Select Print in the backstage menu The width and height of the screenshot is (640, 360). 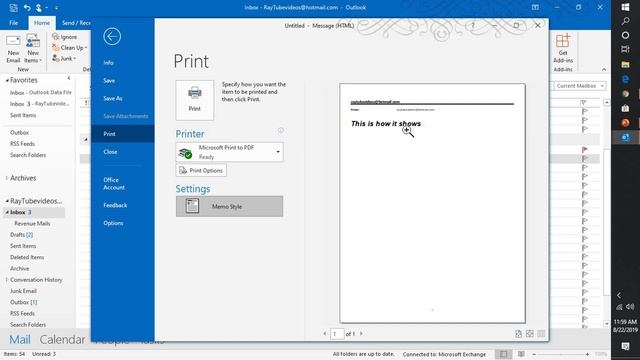122,134
